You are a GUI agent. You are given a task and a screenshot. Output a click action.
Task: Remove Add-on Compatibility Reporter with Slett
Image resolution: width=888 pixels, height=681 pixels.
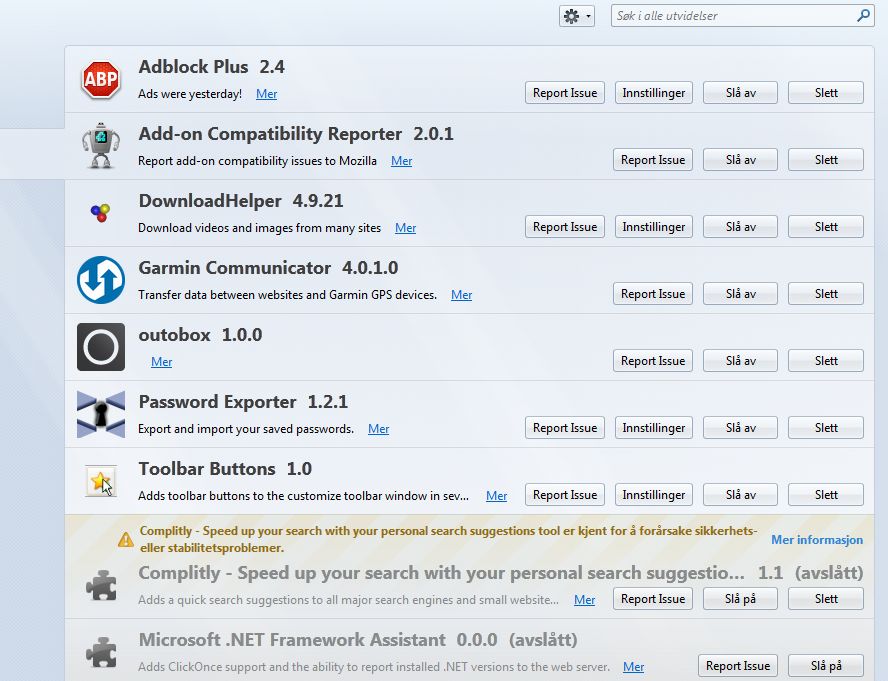coord(826,160)
